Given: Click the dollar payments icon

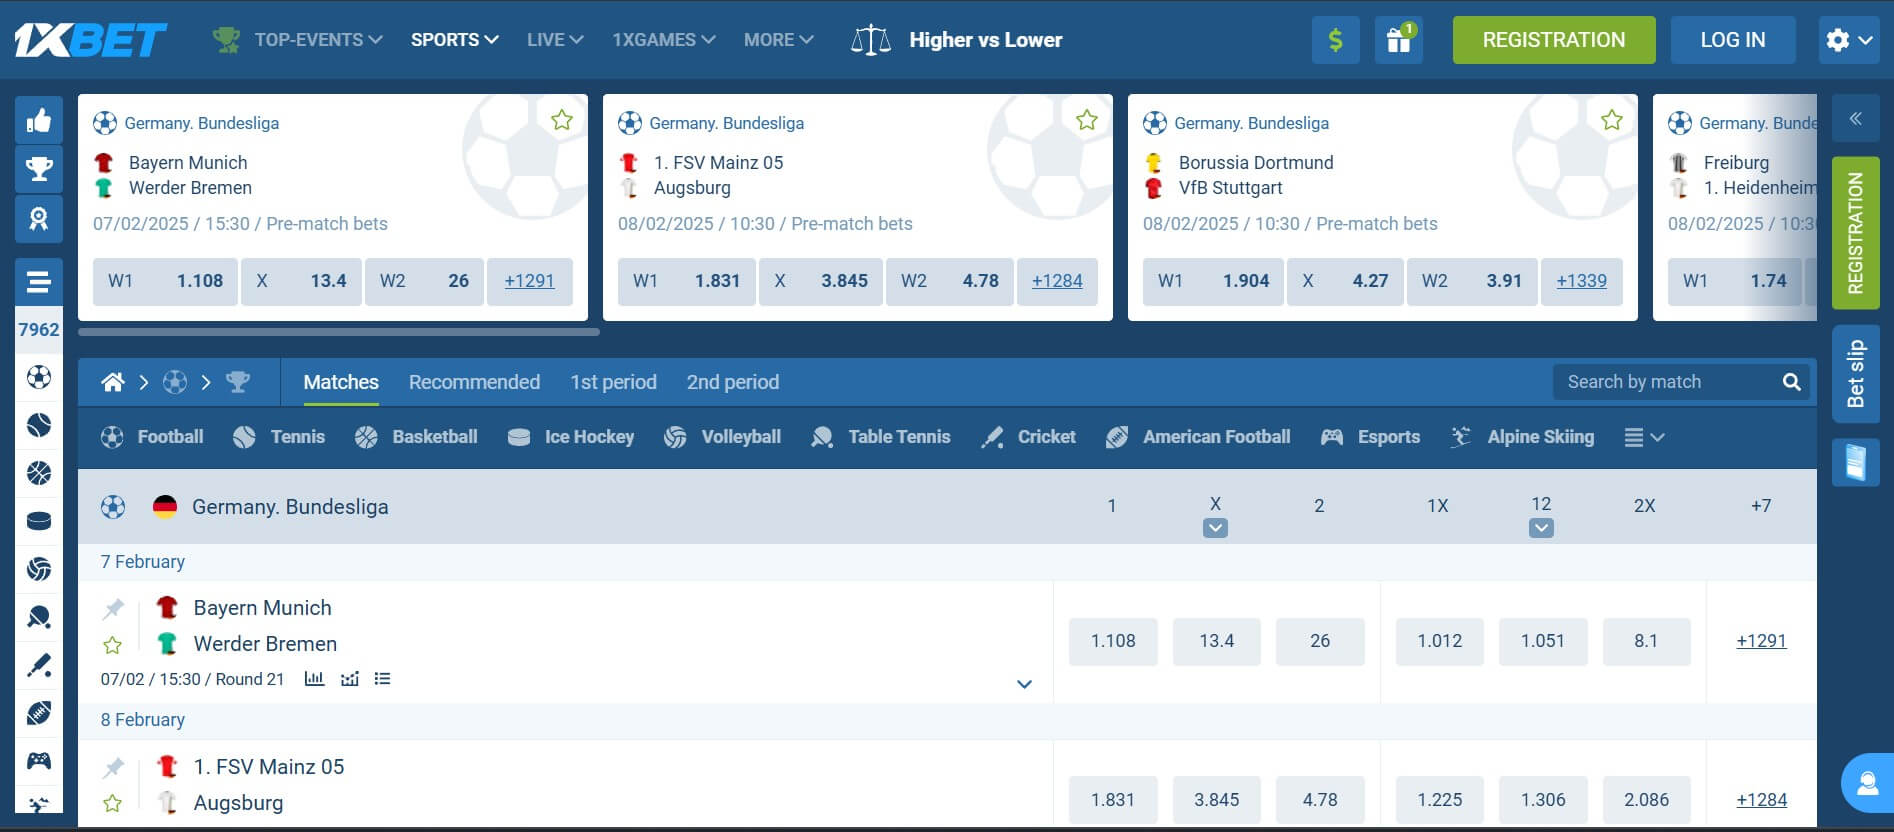Looking at the screenshot, I should coord(1335,40).
